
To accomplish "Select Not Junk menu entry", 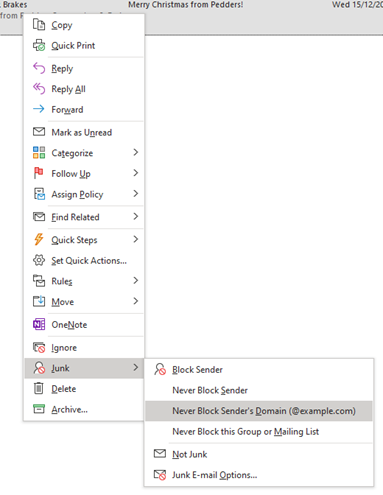I will pyautogui.click(x=259, y=454).
